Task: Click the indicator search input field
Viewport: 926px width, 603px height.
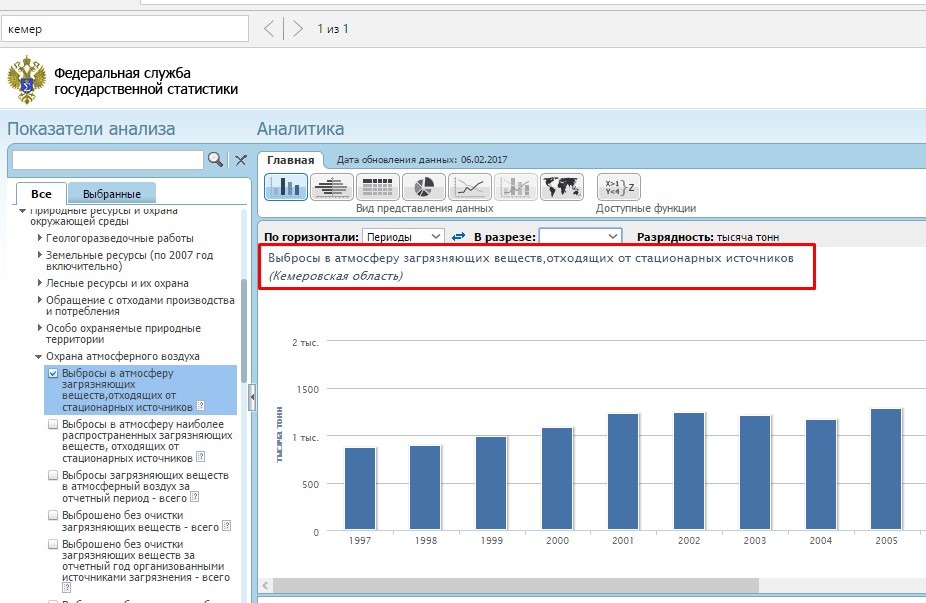Action: coord(107,160)
